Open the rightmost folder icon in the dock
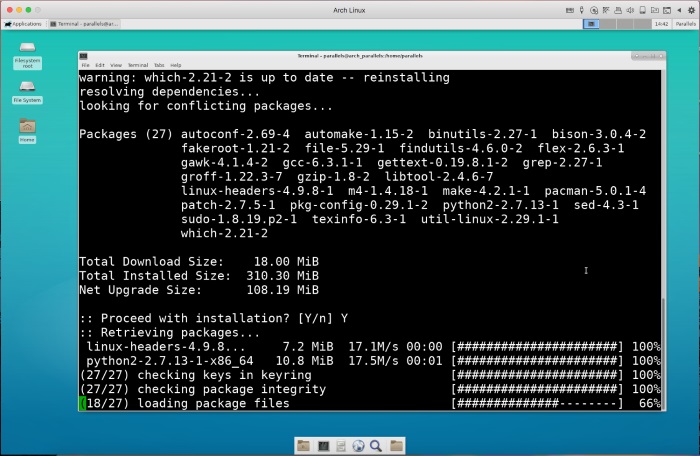700x456 pixels. tap(396, 446)
